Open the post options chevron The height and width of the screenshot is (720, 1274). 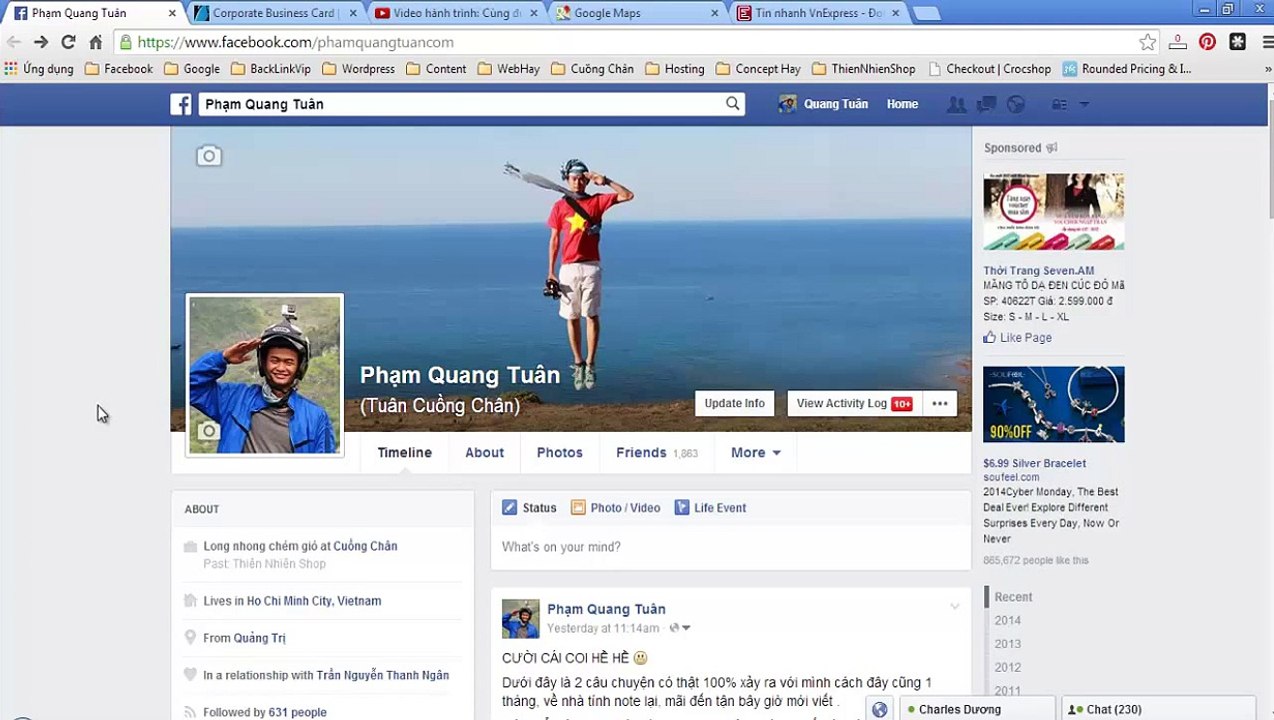point(955,607)
